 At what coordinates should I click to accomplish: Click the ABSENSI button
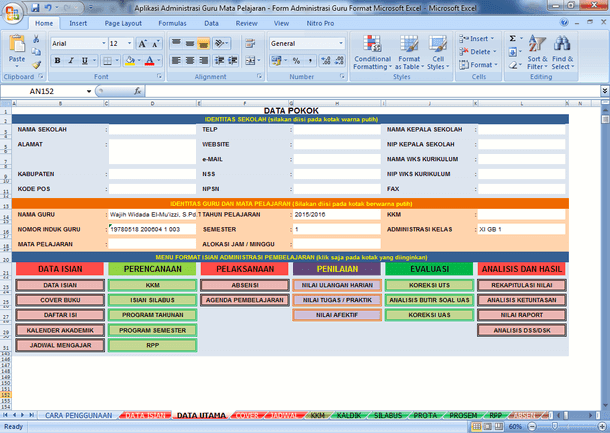pos(245,285)
